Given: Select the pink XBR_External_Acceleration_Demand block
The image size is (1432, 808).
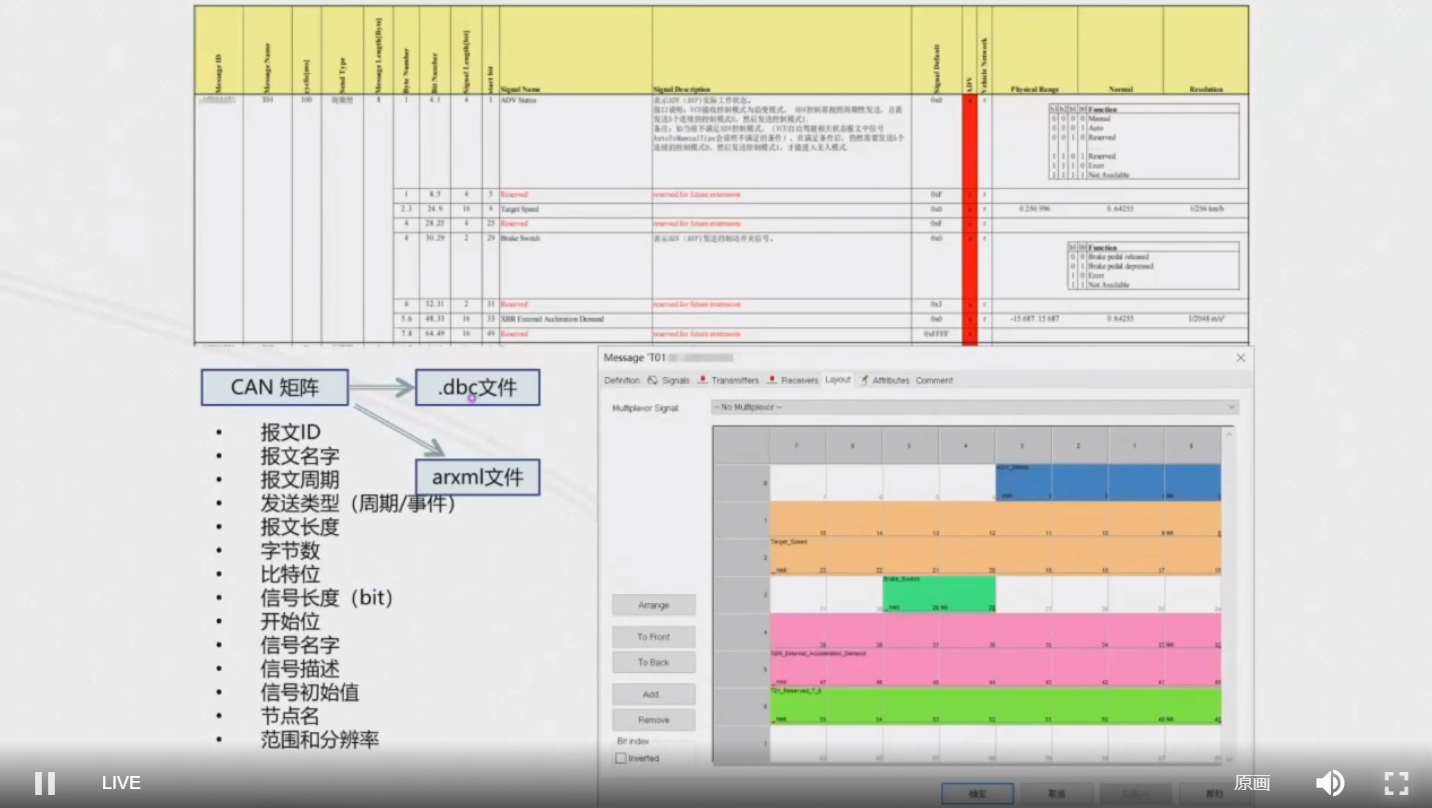Looking at the screenshot, I should (995, 650).
